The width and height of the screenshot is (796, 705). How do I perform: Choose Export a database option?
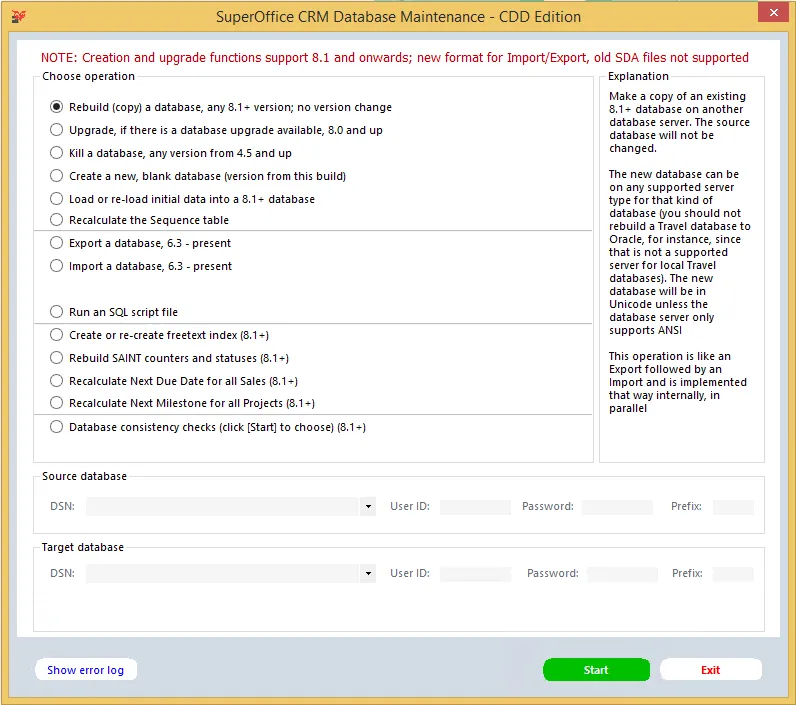(x=57, y=243)
